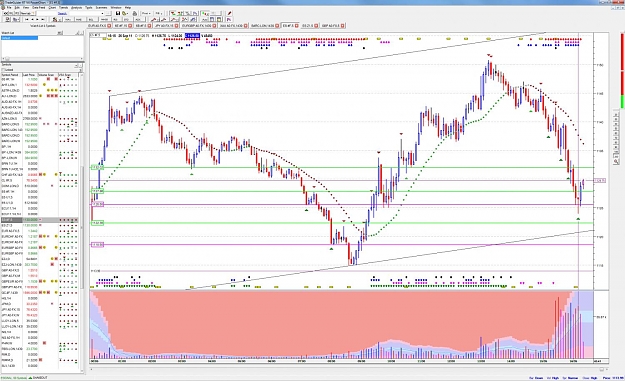Click the watch list horizontal scrollbar
The image size is (625, 381).
click(x=42, y=59)
